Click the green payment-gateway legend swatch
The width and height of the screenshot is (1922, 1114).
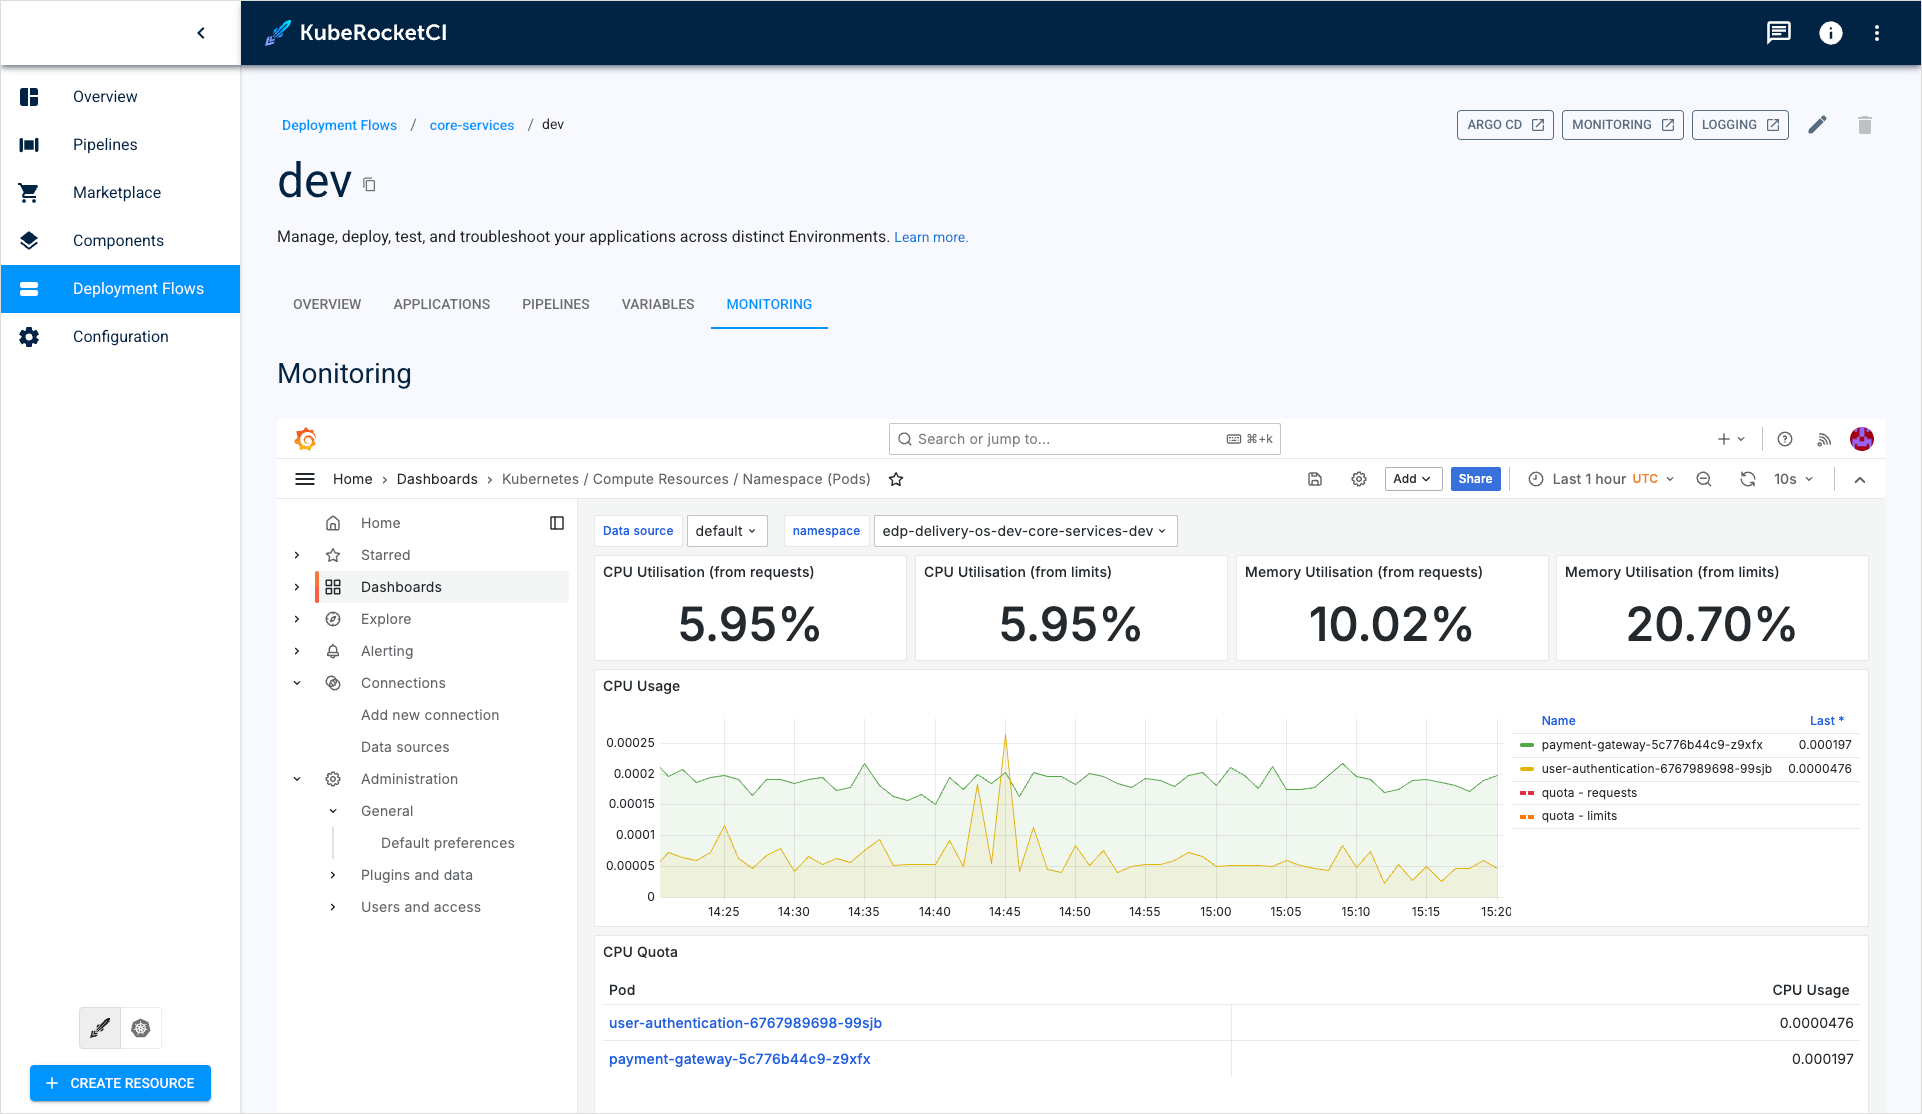(1527, 744)
